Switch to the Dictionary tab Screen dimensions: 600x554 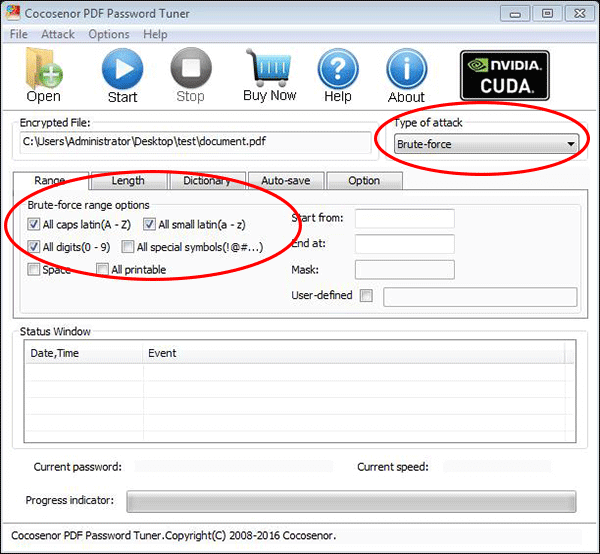[x=207, y=181]
